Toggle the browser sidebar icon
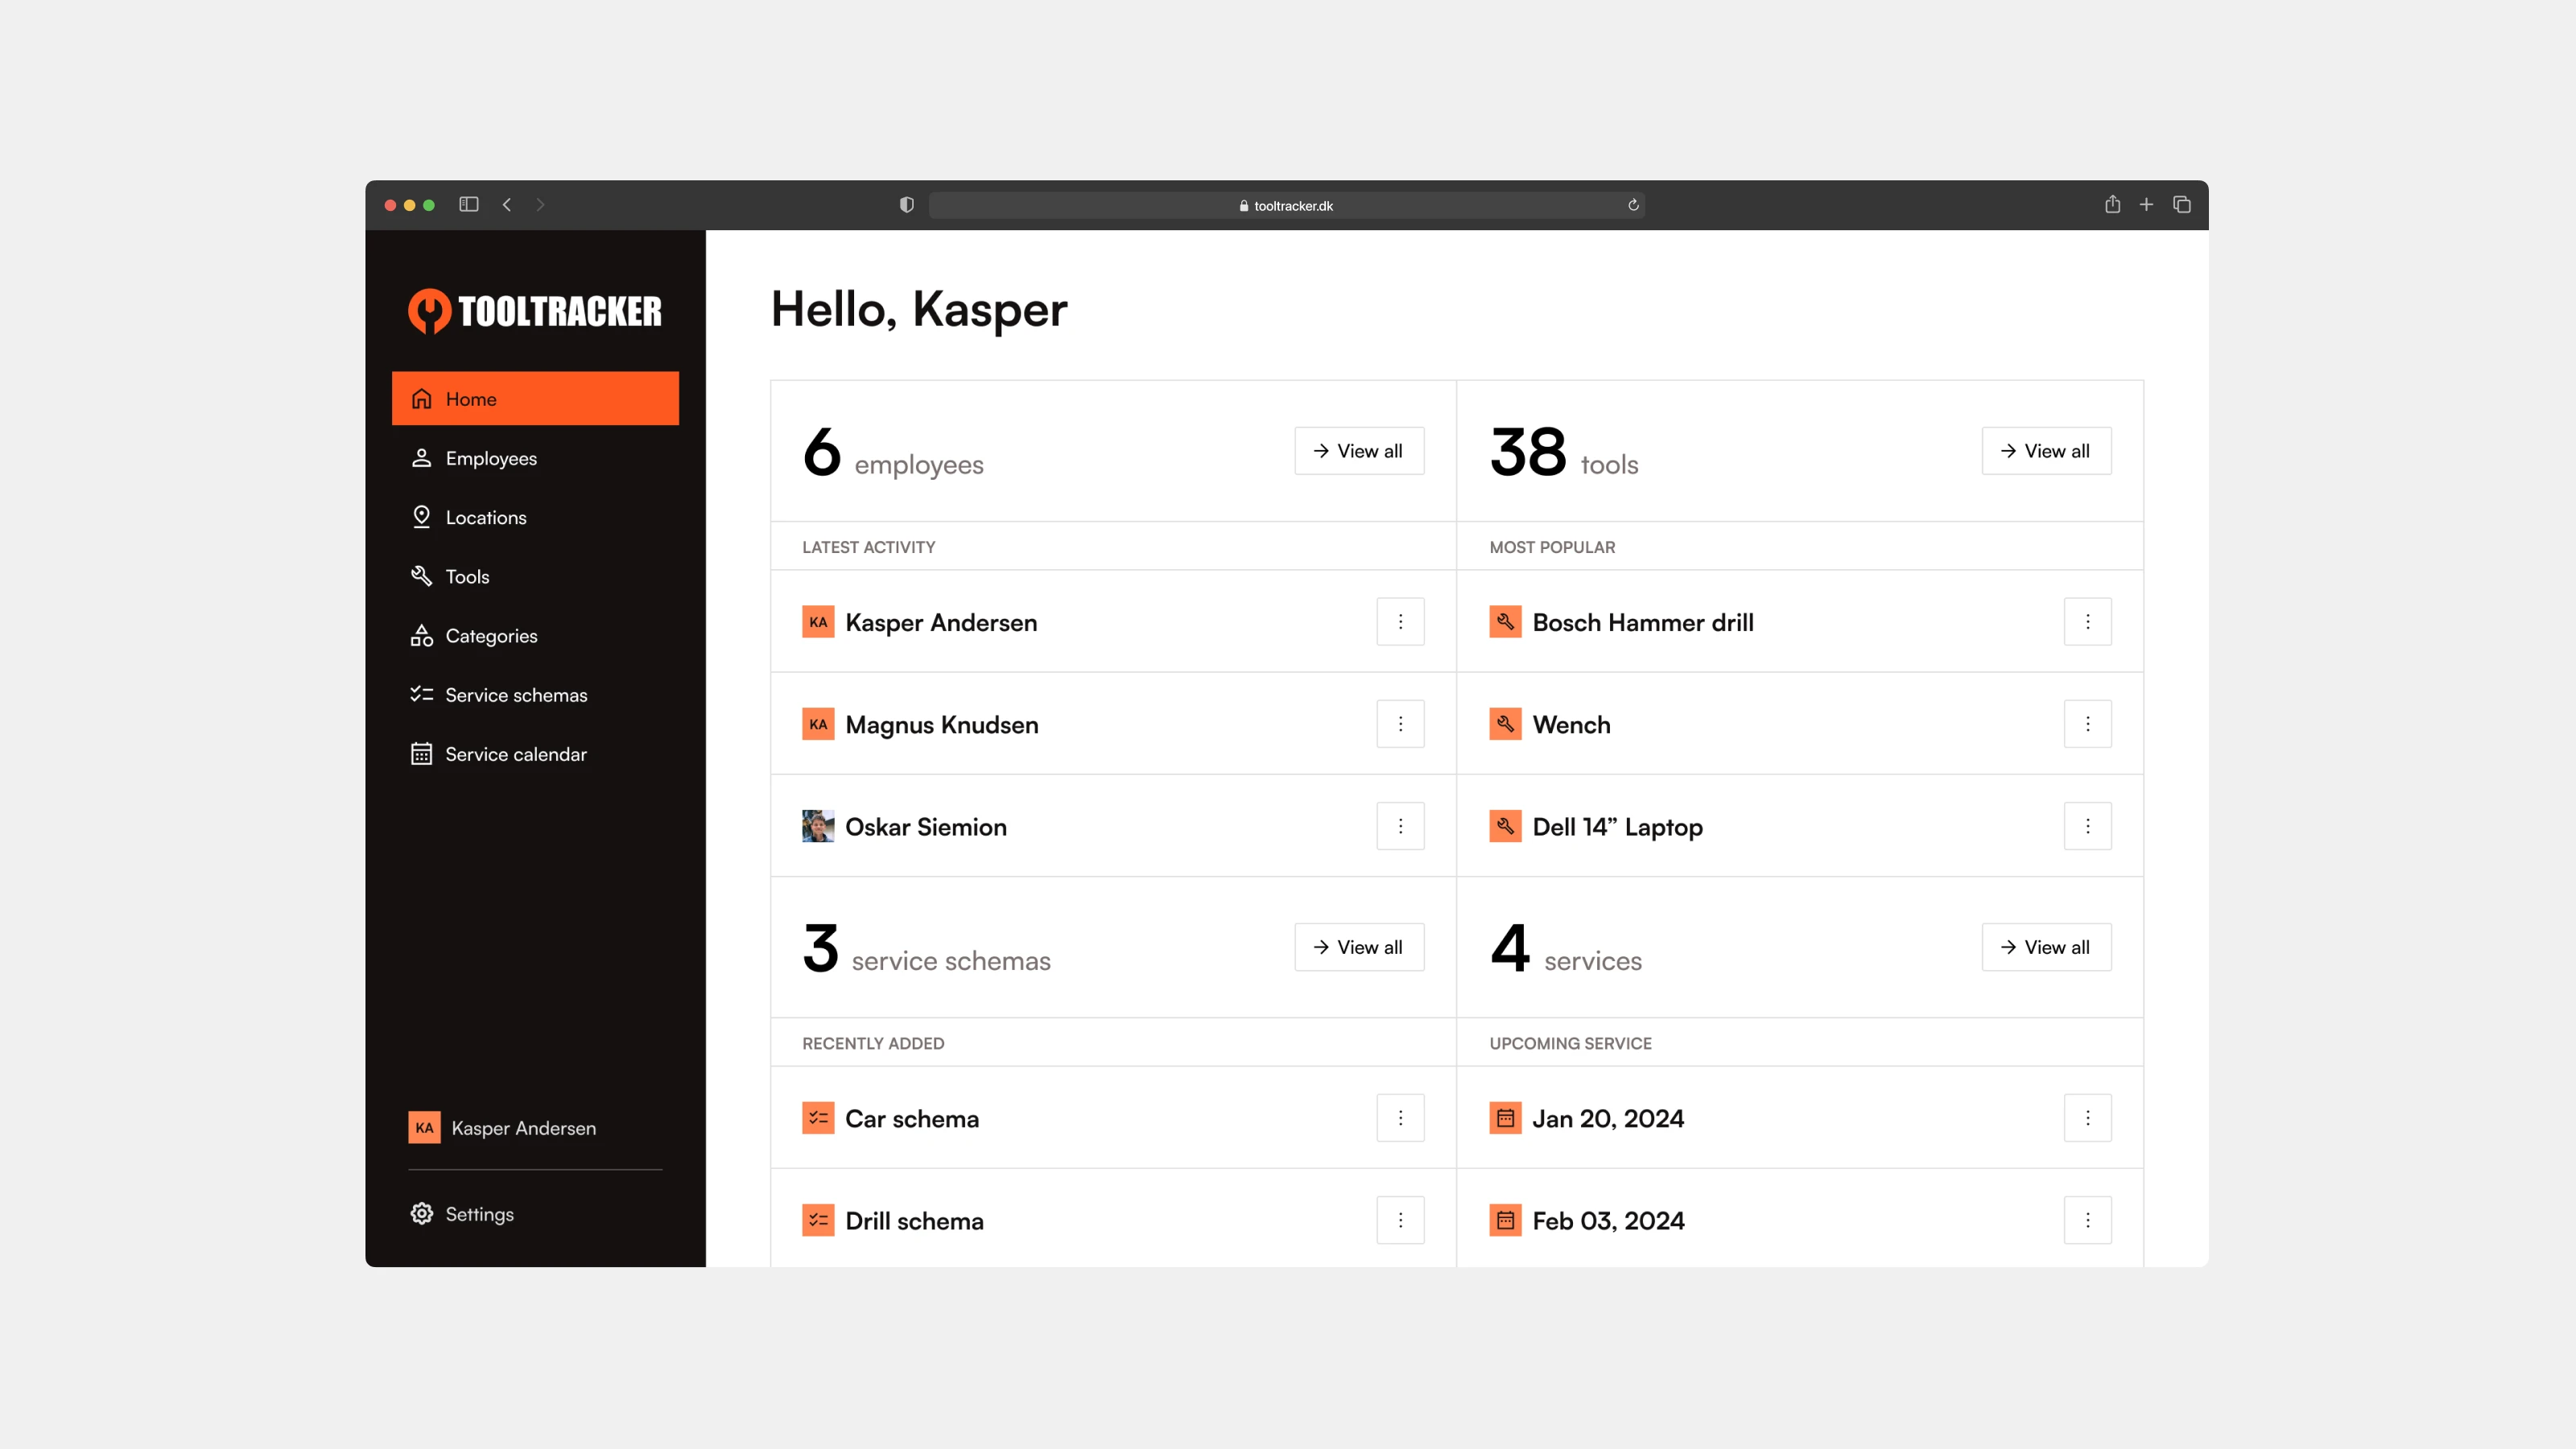2576x1449 pixels. click(x=468, y=205)
